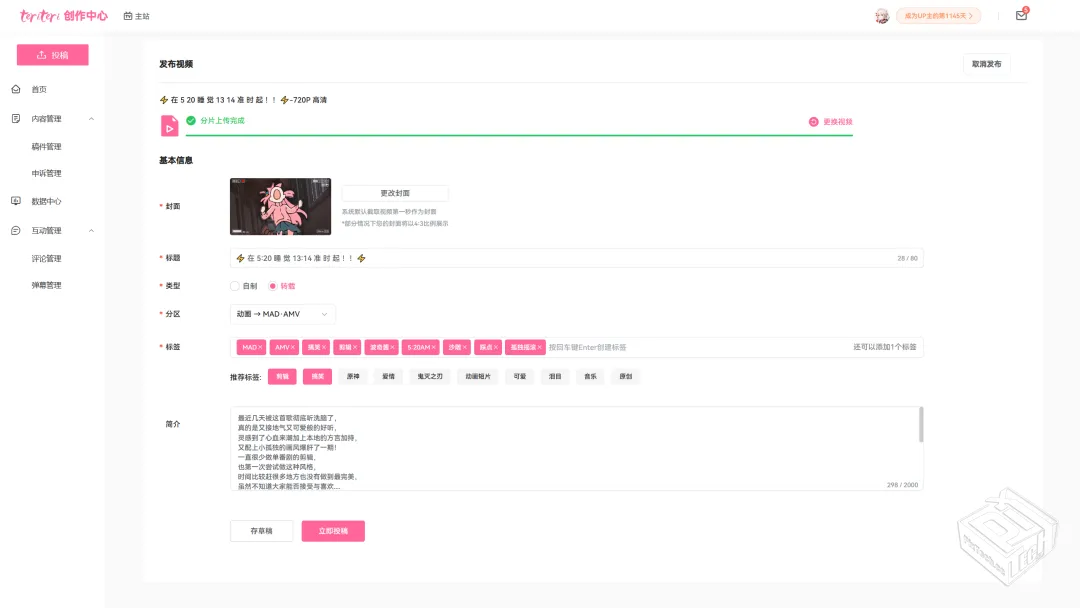Click the user avatar in header
The width and height of the screenshot is (1080, 608).
click(x=881, y=16)
